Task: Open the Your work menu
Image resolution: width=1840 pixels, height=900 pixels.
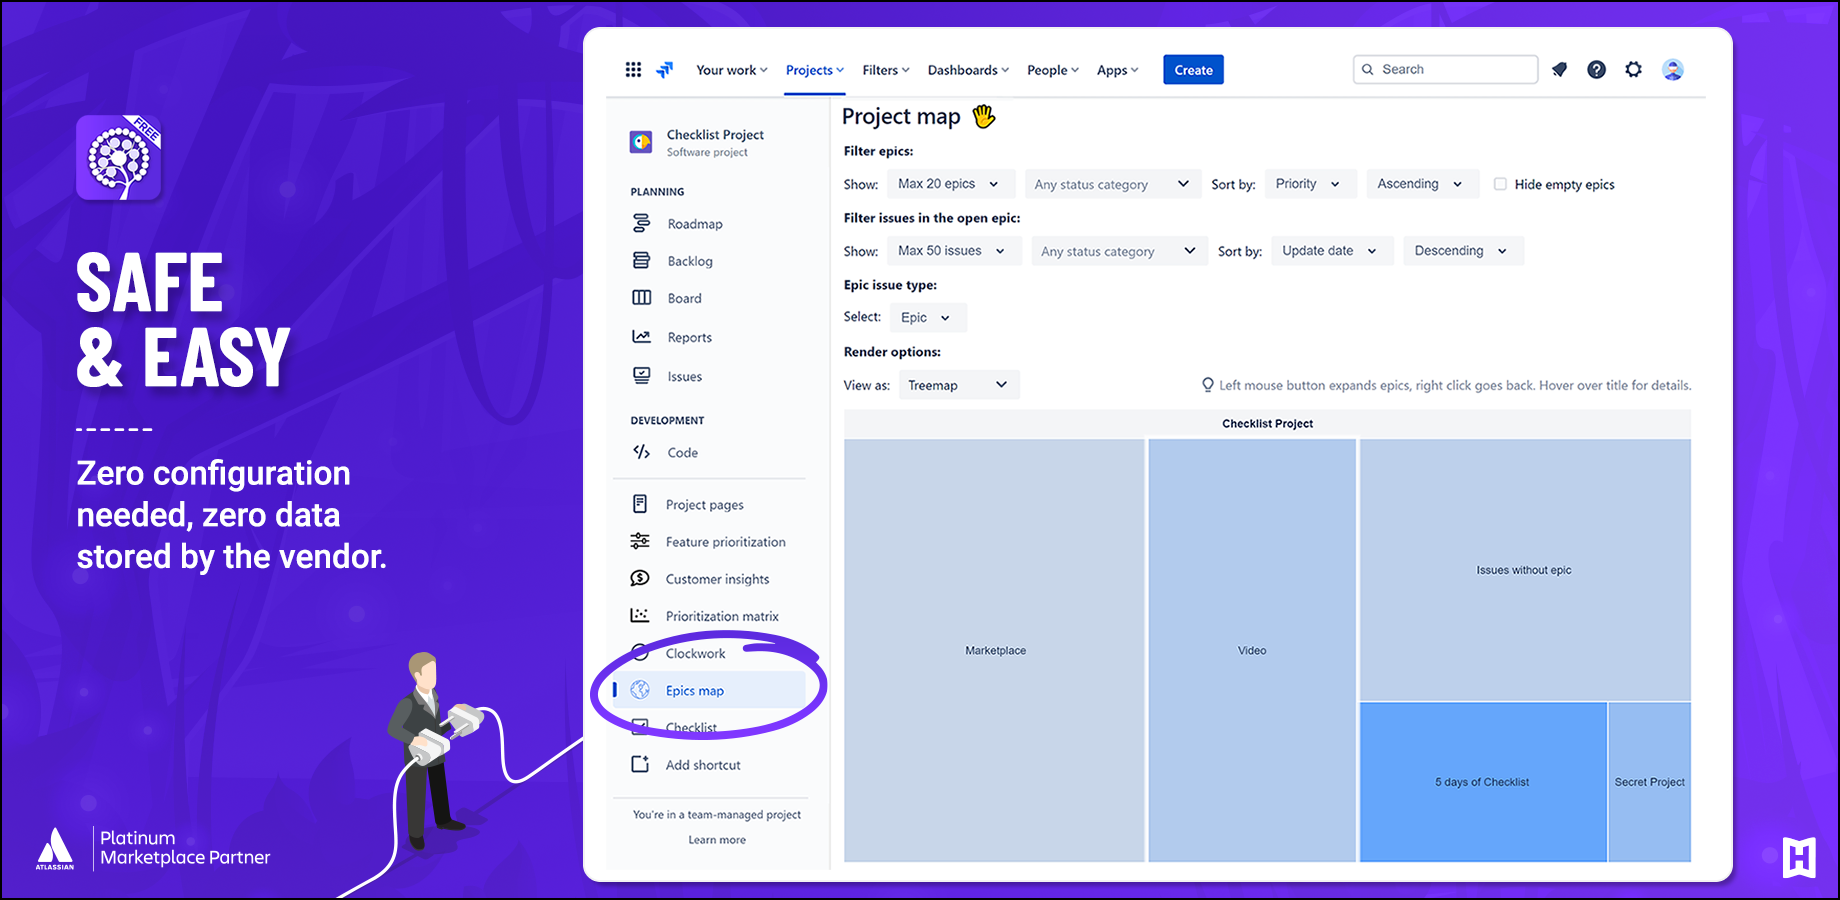Action: click(x=732, y=70)
